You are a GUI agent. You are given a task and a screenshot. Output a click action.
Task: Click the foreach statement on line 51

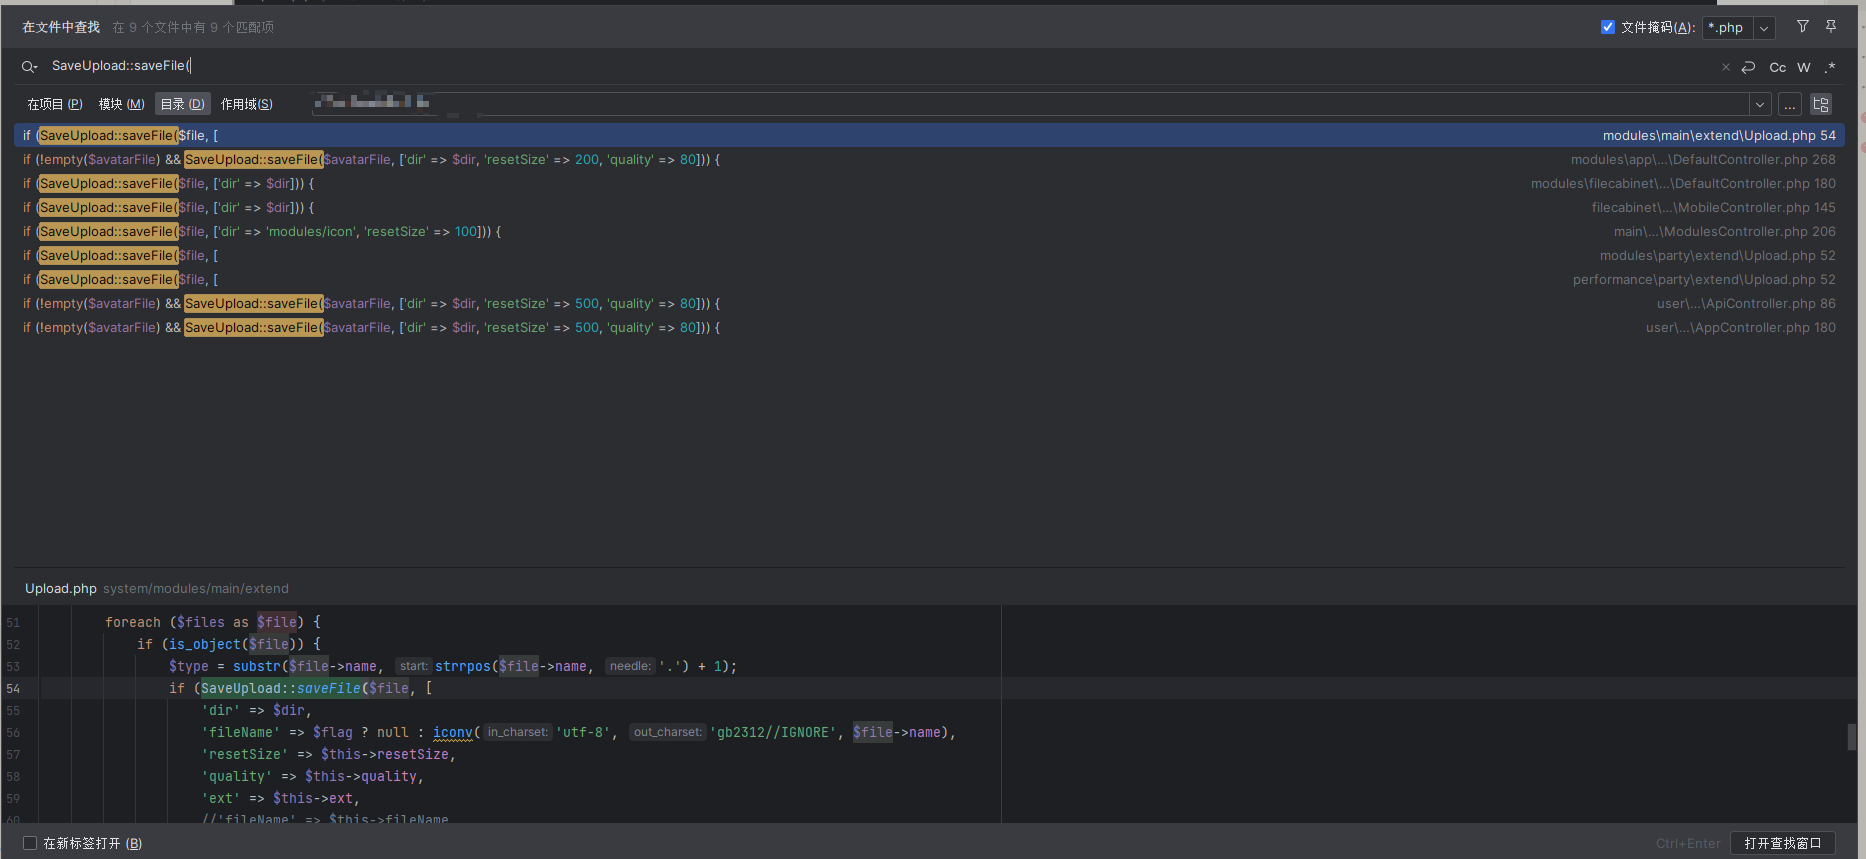[133, 622]
